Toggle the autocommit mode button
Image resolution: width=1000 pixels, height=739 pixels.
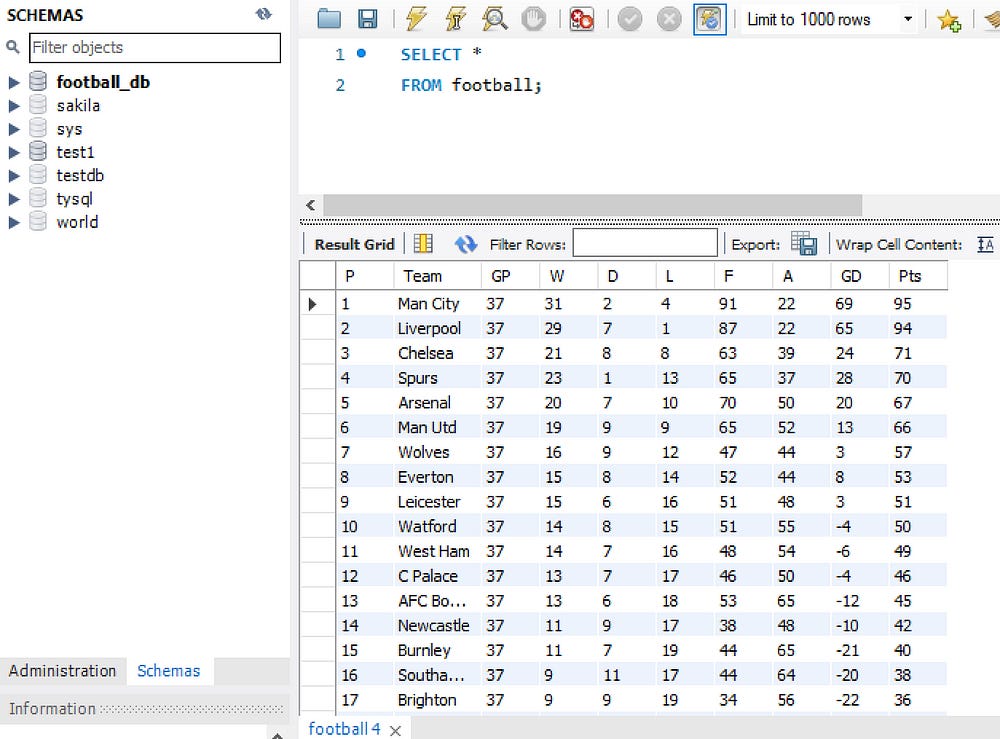coord(709,19)
